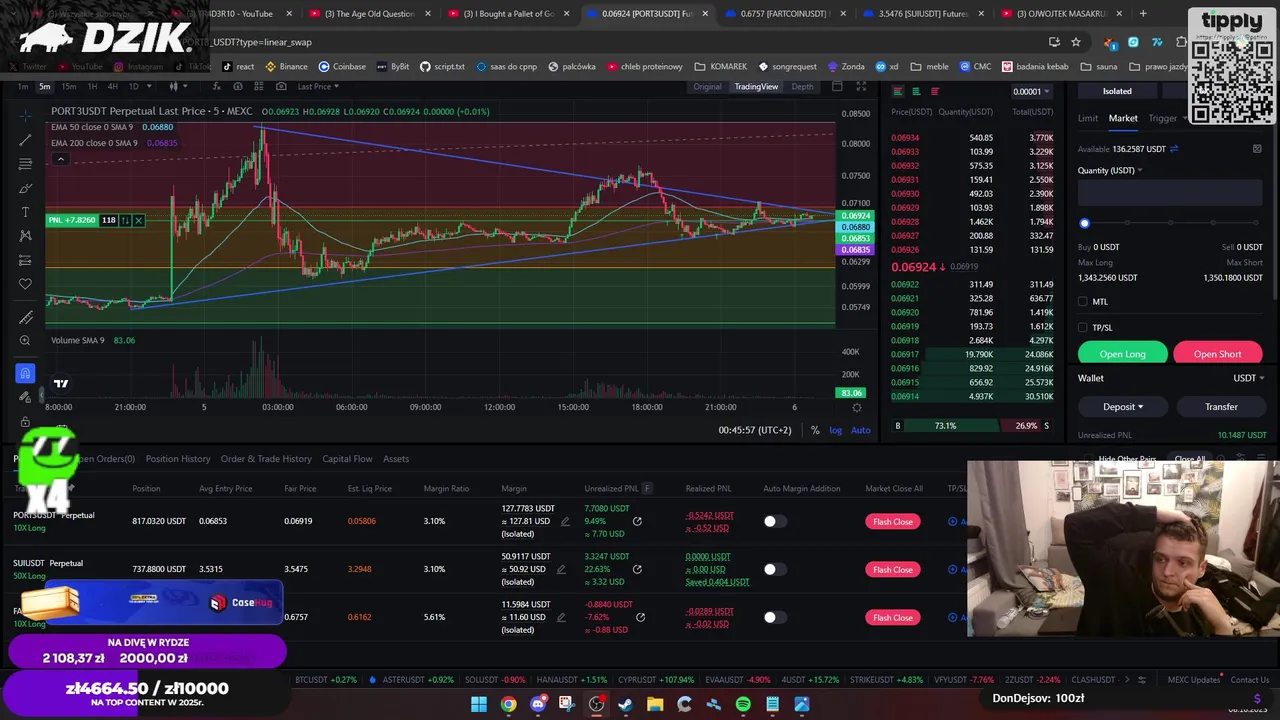Switch to the Assets tab
Screen dimensions: 1280x720
(396, 459)
